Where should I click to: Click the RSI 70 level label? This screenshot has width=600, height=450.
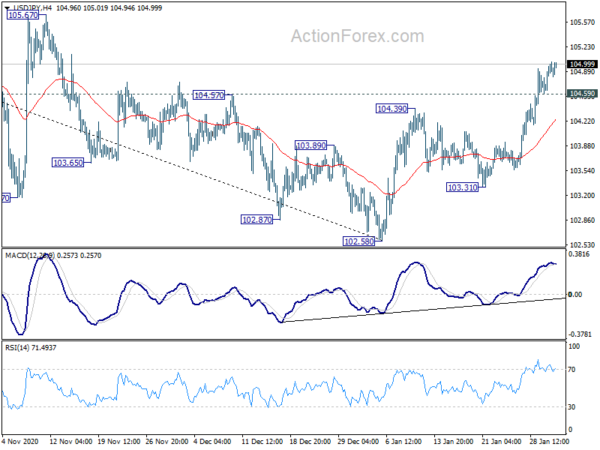[573, 370]
